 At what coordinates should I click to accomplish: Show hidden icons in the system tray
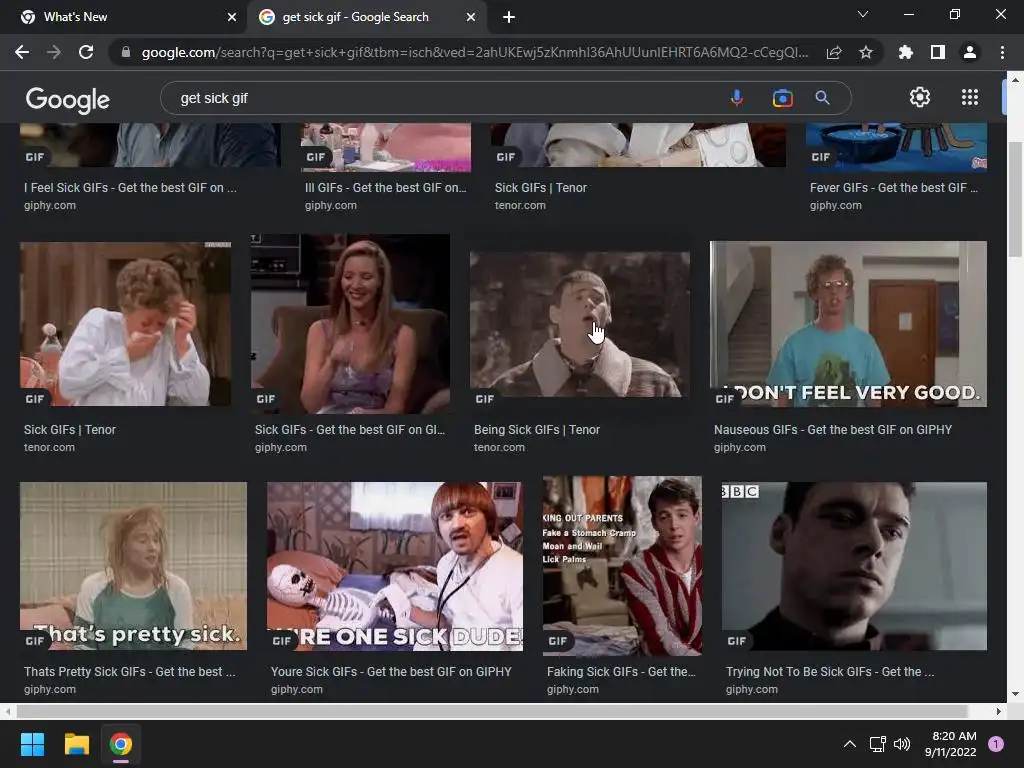click(x=850, y=744)
